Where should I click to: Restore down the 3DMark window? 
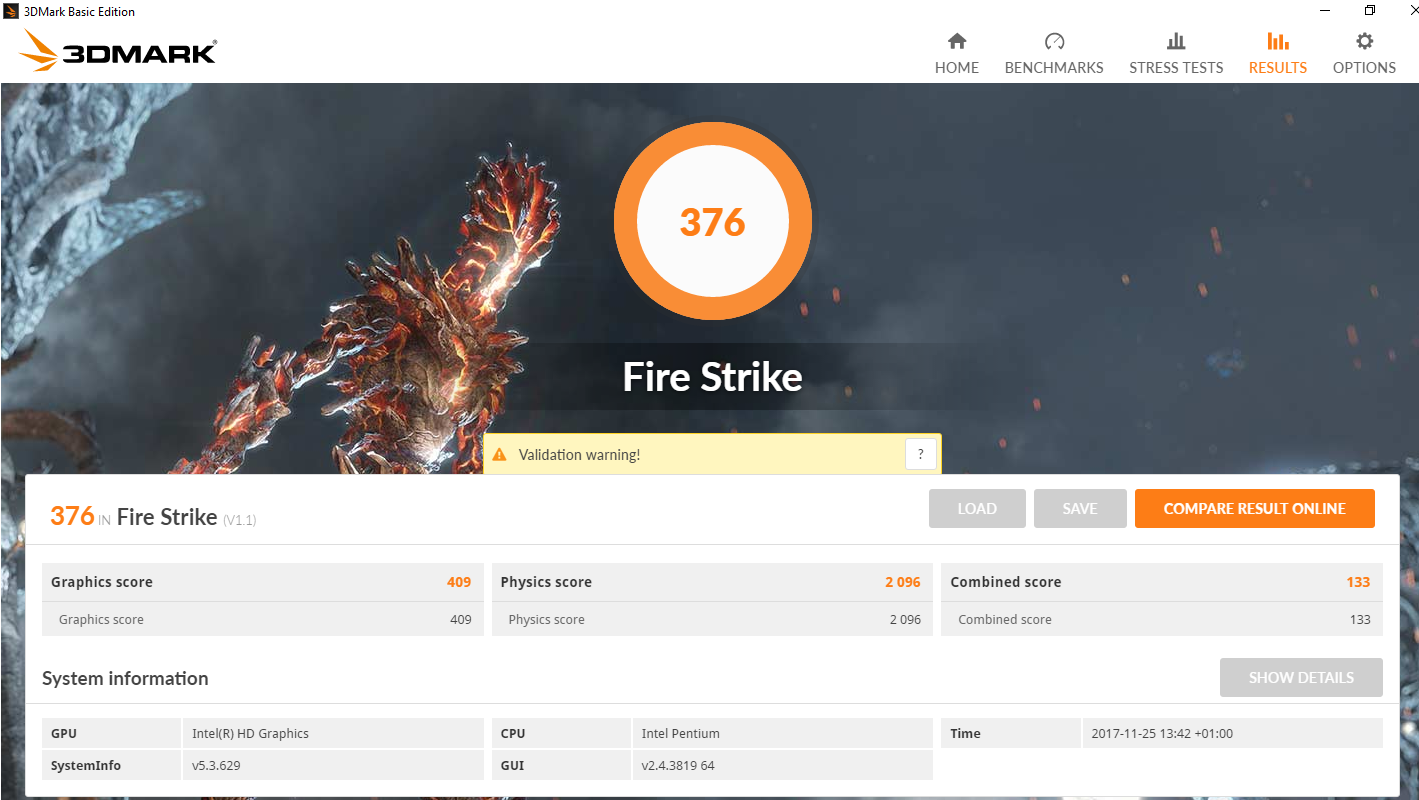pyautogui.click(x=1369, y=11)
